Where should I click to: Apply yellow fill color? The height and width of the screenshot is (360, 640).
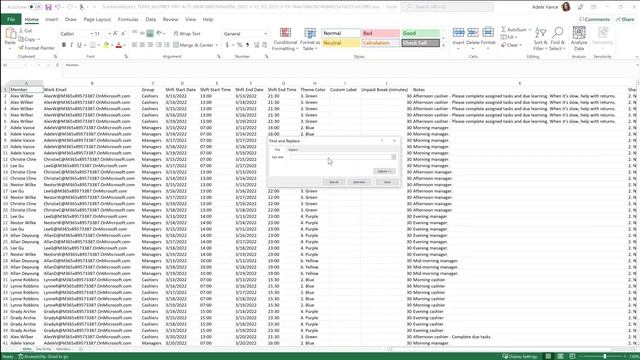click(x=106, y=45)
